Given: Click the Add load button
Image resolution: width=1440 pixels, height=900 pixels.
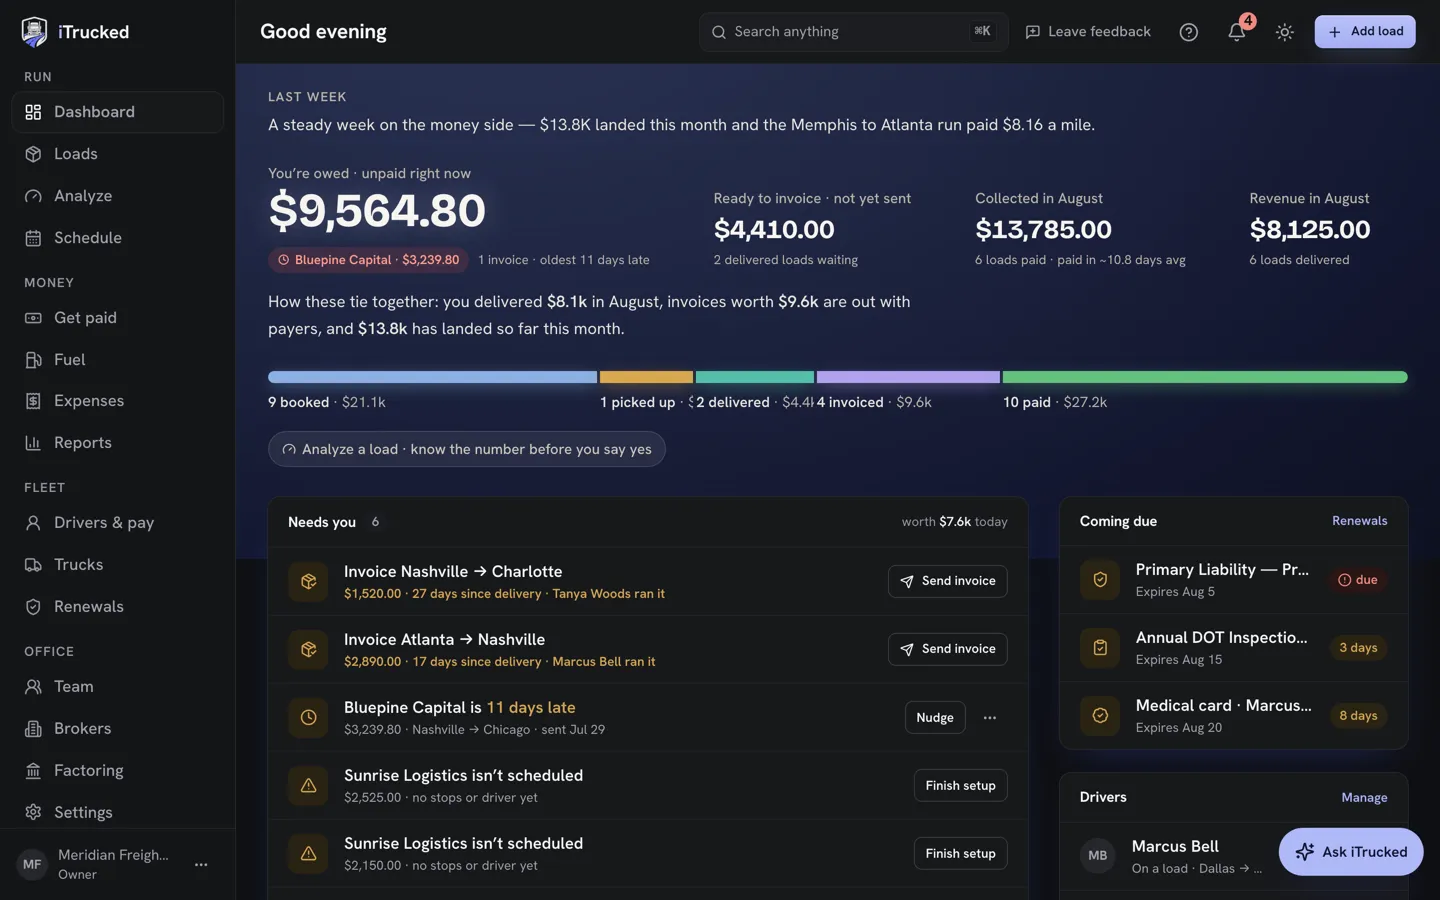Looking at the screenshot, I should (x=1365, y=32).
